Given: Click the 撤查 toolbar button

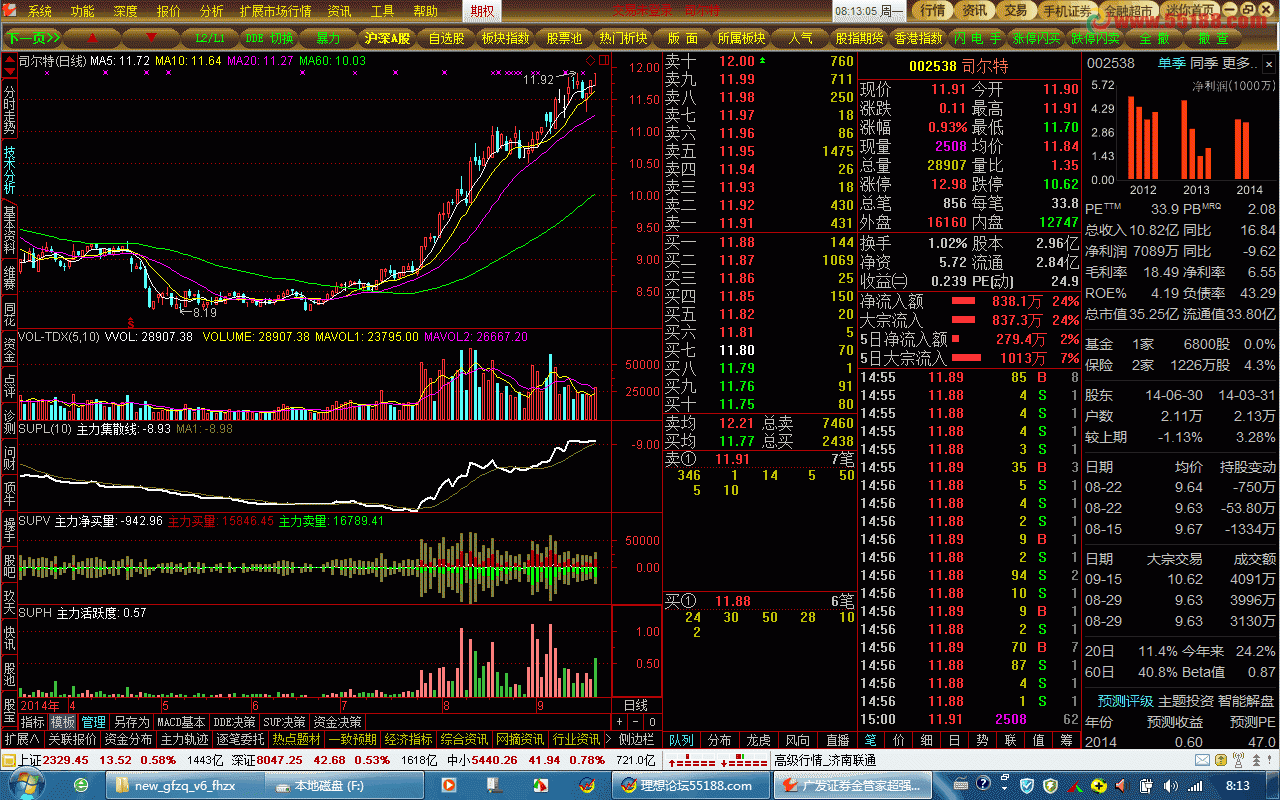Looking at the screenshot, I should pos(1213,38).
